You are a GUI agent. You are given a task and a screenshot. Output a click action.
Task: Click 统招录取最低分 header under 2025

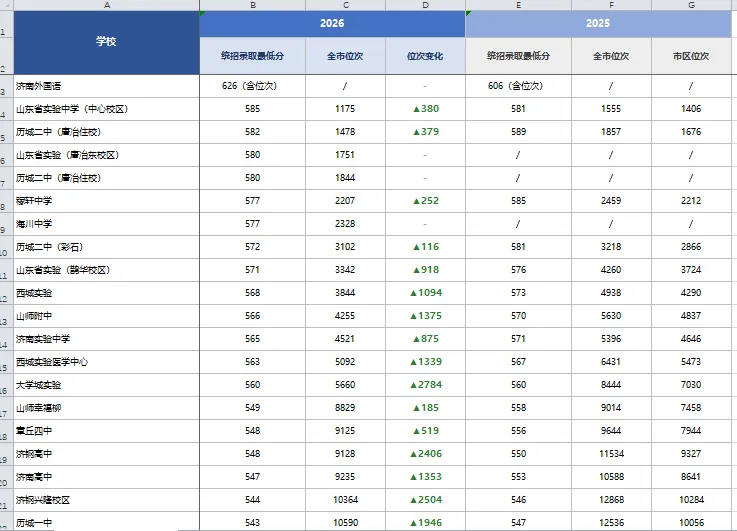point(518,56)
